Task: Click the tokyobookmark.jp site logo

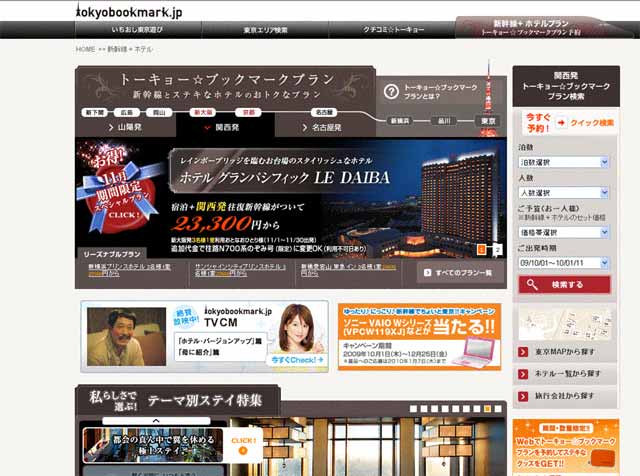Action: (x=129, y=11)
